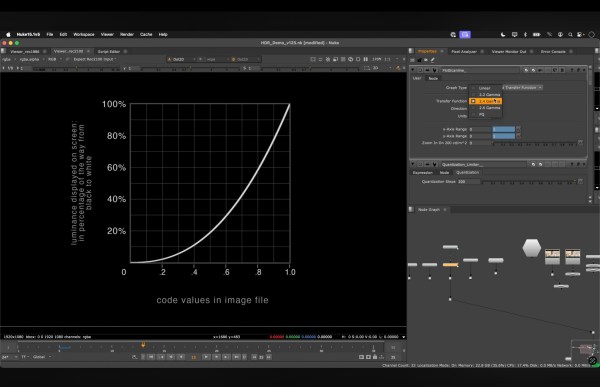Image resolution: width=600 pixels, height=387 pixels.
Task: Click the Node Graph tab
Action: point(429,209)
